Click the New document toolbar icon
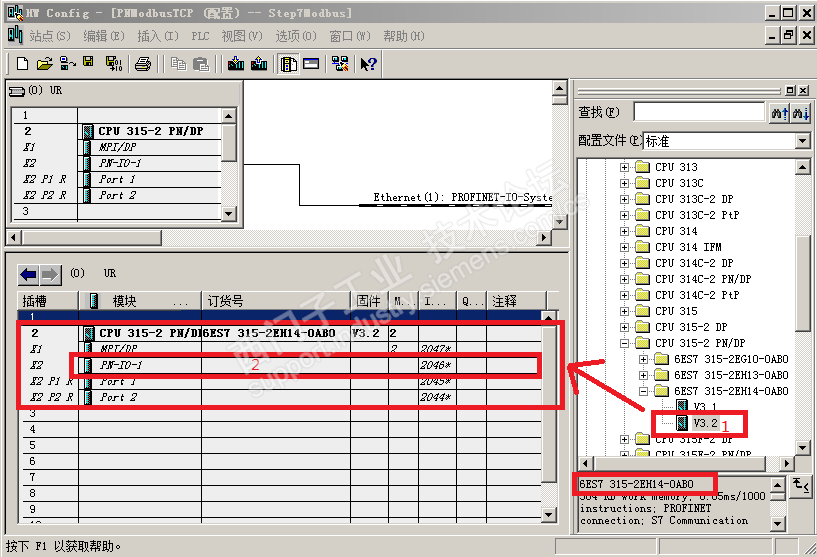Screen dimensions: 817x557 pyautogui.click(x=22, y=64)
